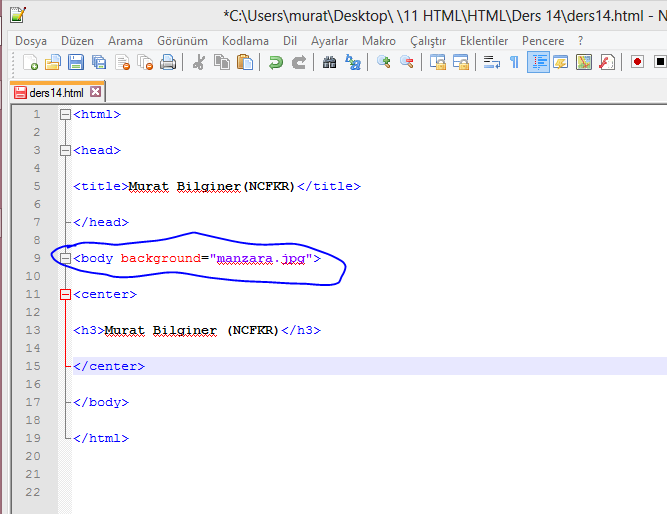
Task: Open the Pencere menu
Action: tap(543, 41)
